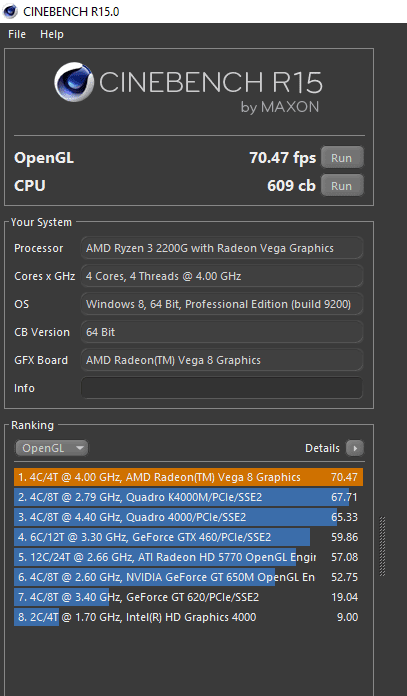Click the Cinebench R15 sphere logo
Image resolution: width=407 pixels, height=696 pixels.
click(74, 82)
